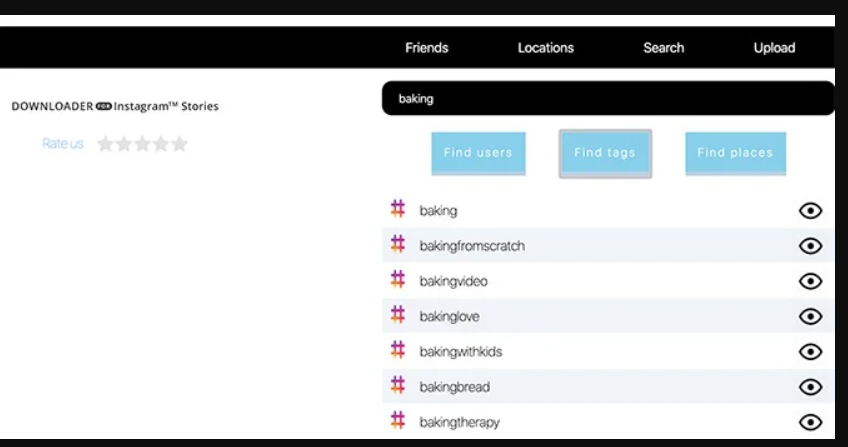Image resolution: width=848 pixels, height=447 pixels.
Task: Click the FOR badge icon in Downloader title
Action: point(104,106)
